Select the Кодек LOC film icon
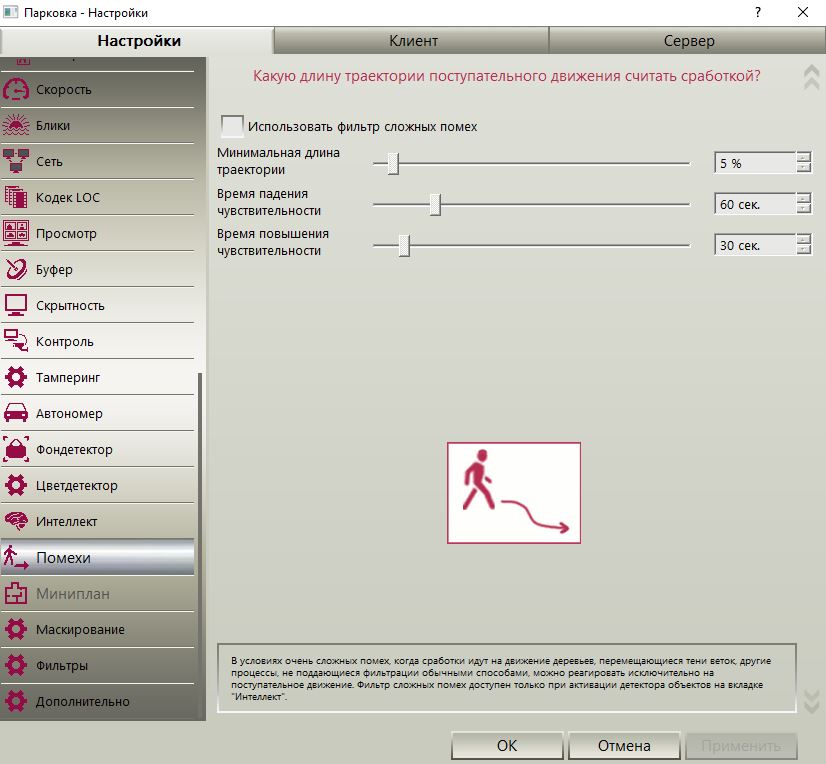This screenshot has height=764, width=826. point(16,198)
